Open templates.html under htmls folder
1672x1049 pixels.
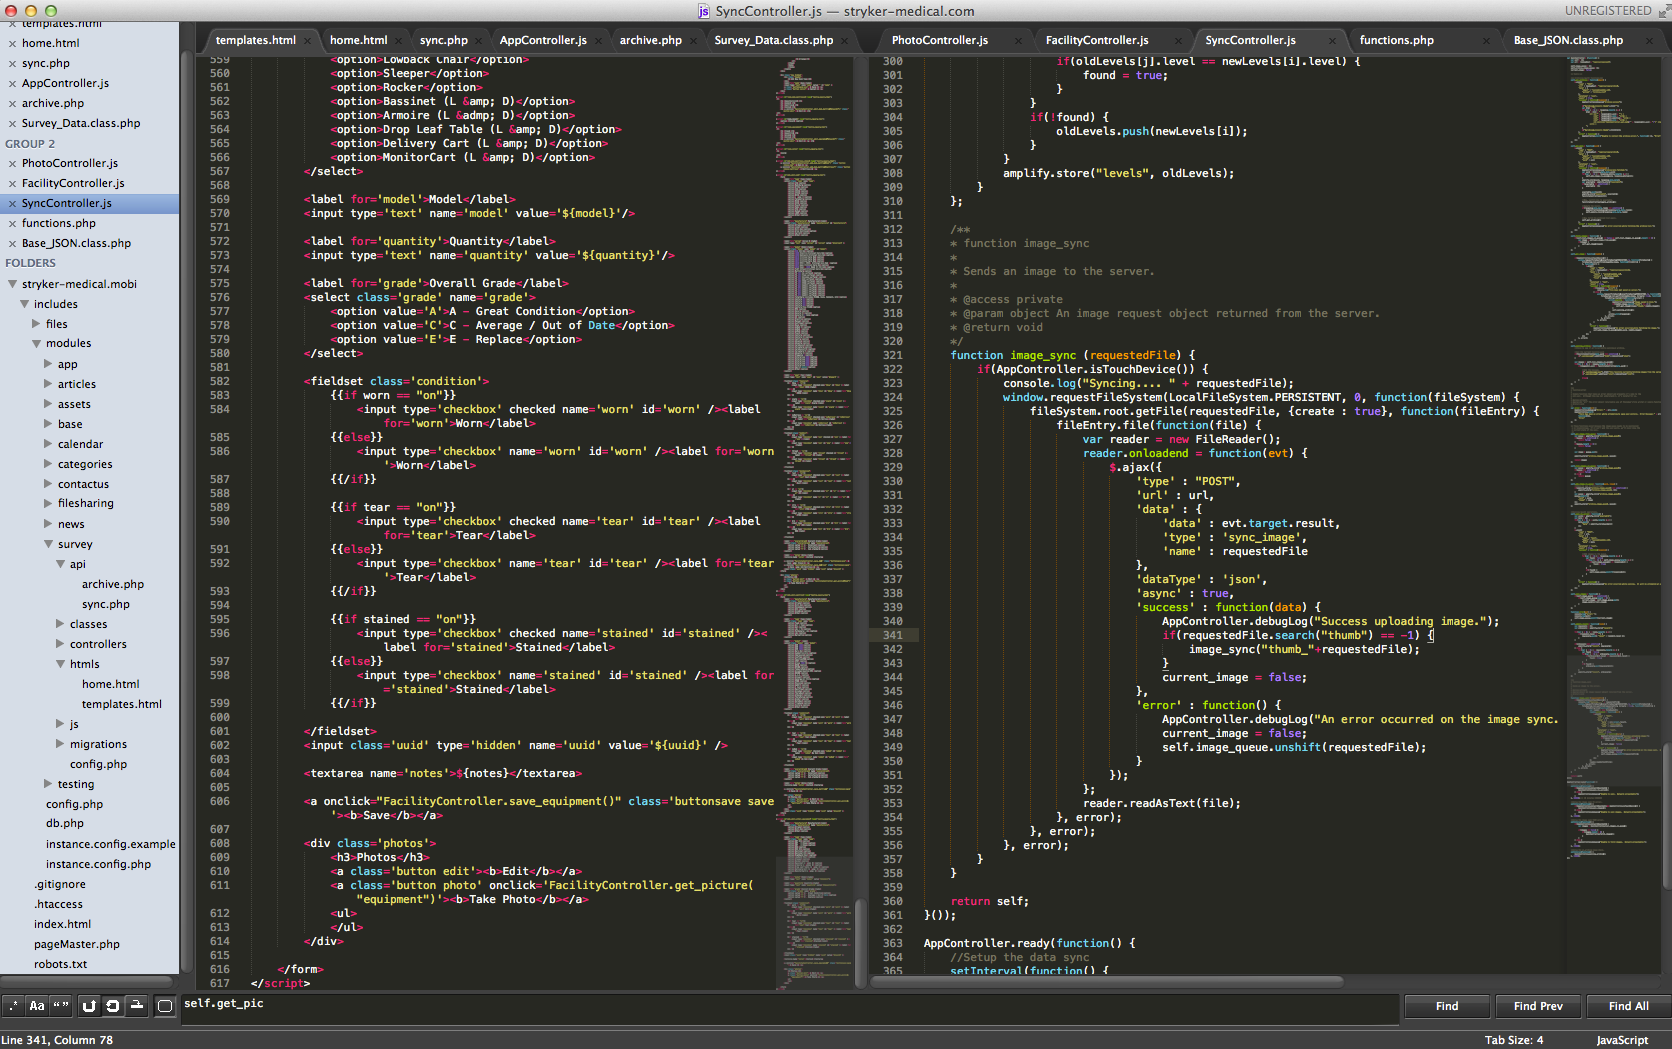tap(122, 704)
